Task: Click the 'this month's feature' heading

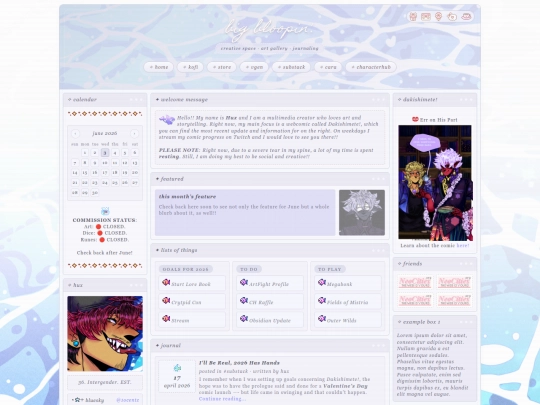Action: coord(187,197)
